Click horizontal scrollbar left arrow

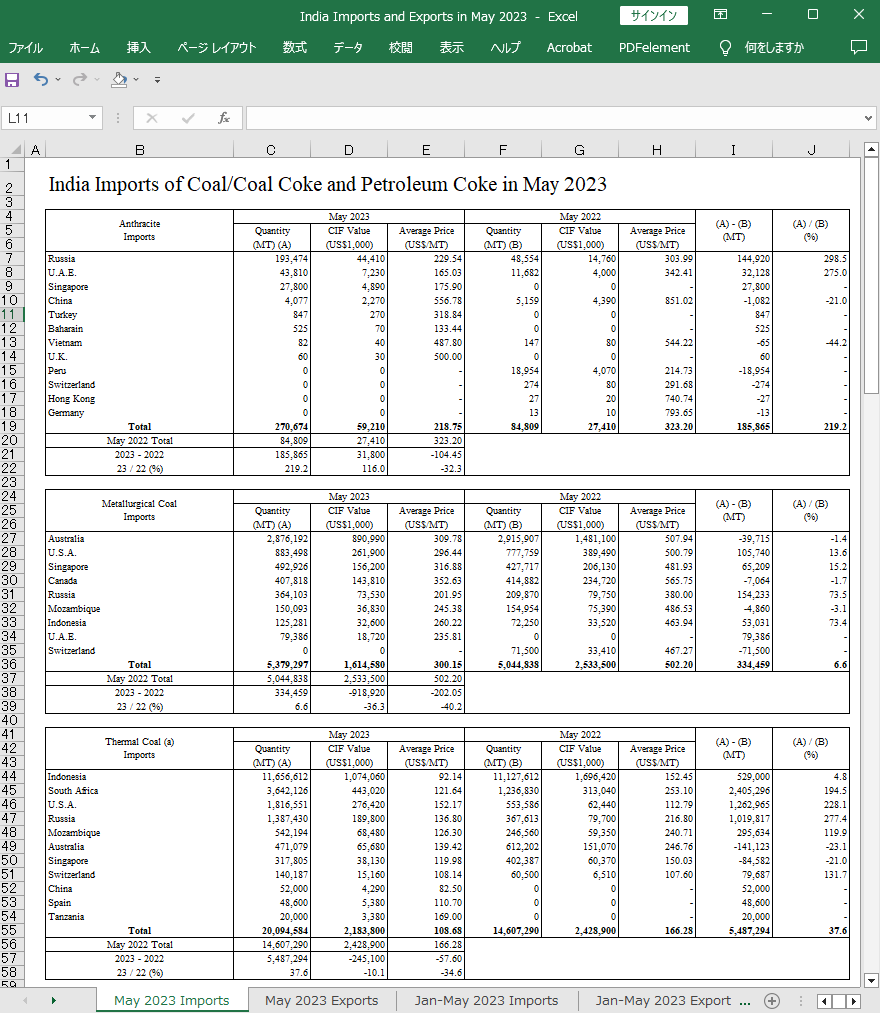[x=824, y=1001]
